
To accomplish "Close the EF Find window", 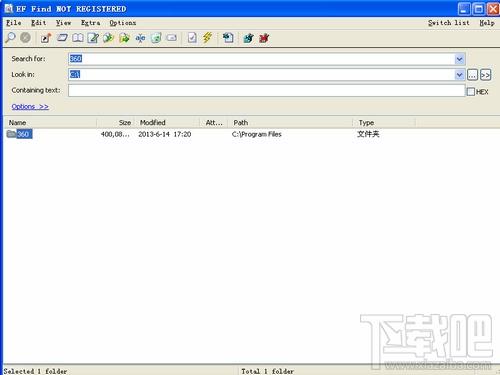I will (493, 9).
